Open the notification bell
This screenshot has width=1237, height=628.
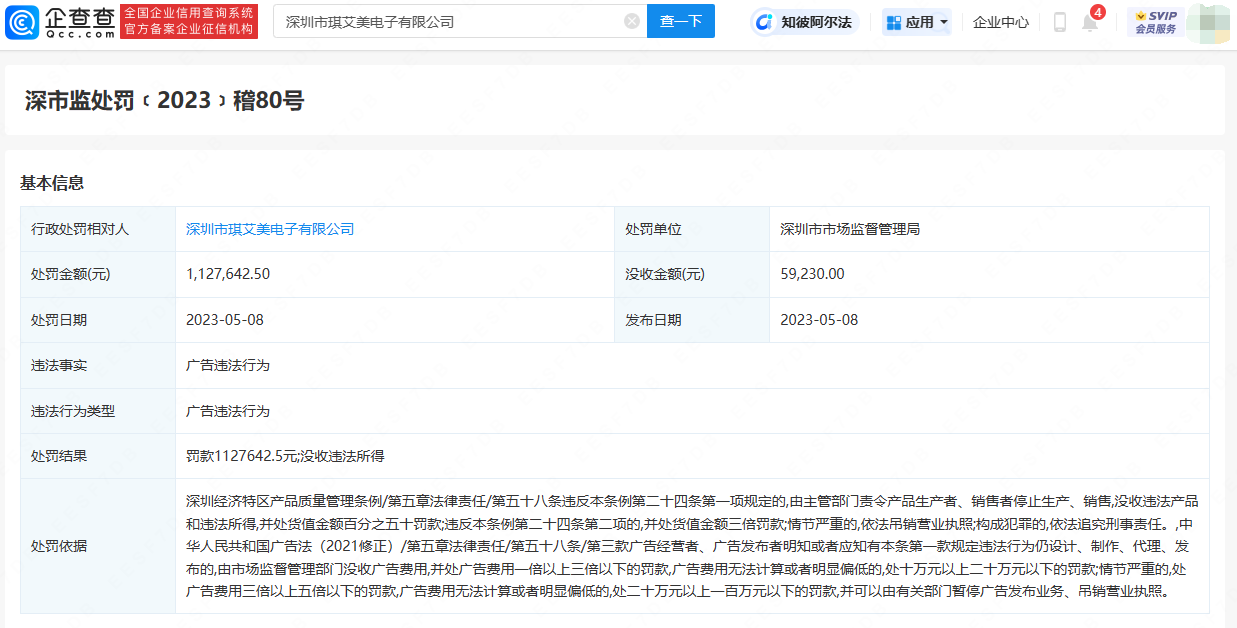click(1090, 22)
